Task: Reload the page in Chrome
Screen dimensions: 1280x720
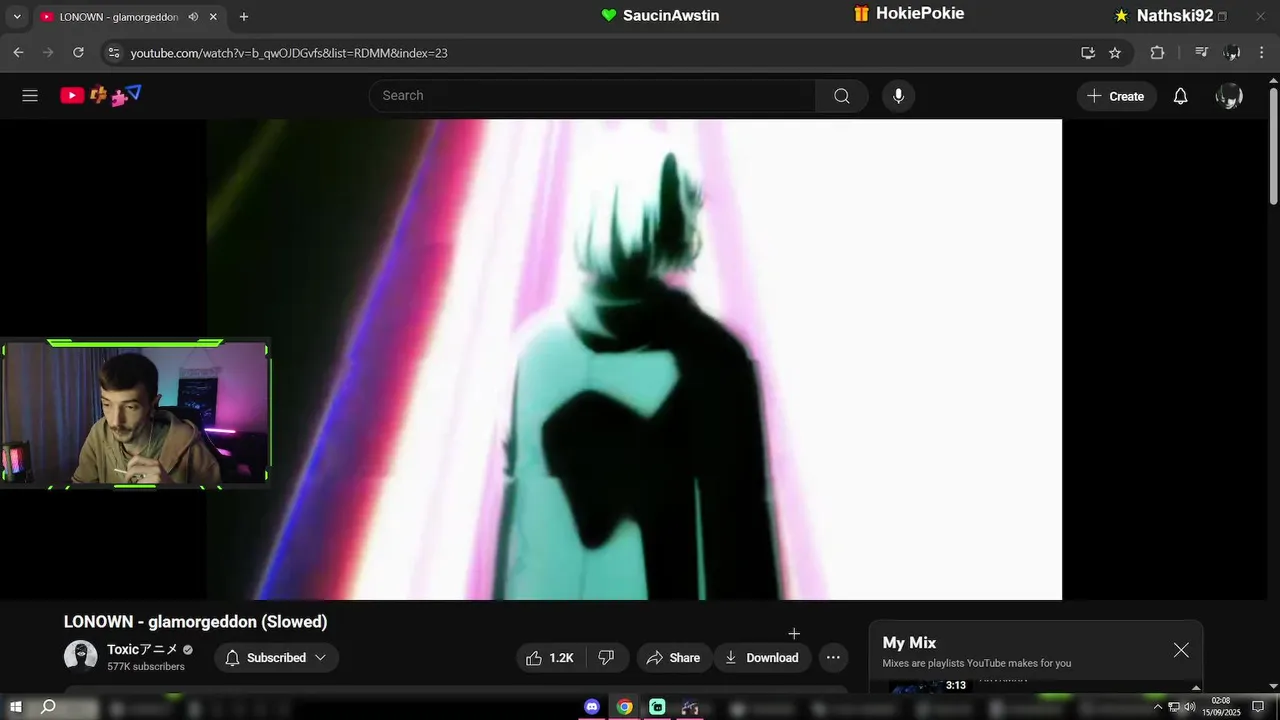Action: tap(78, 53)
